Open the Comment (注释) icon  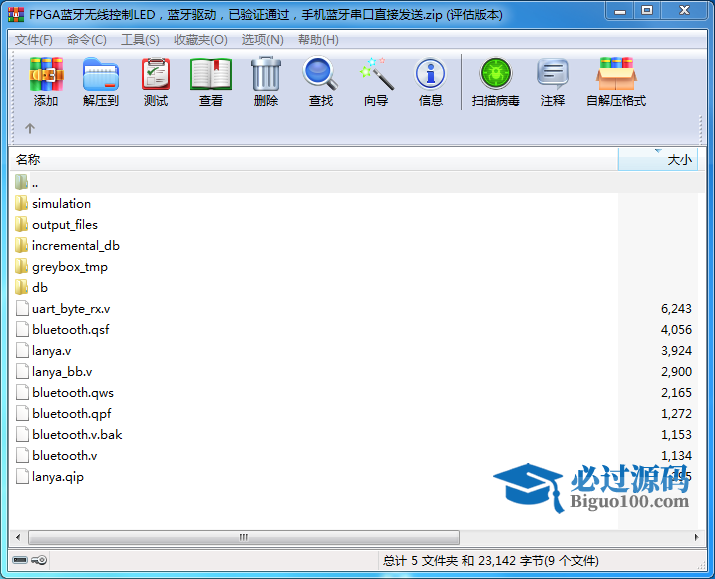tap(553, 74)
